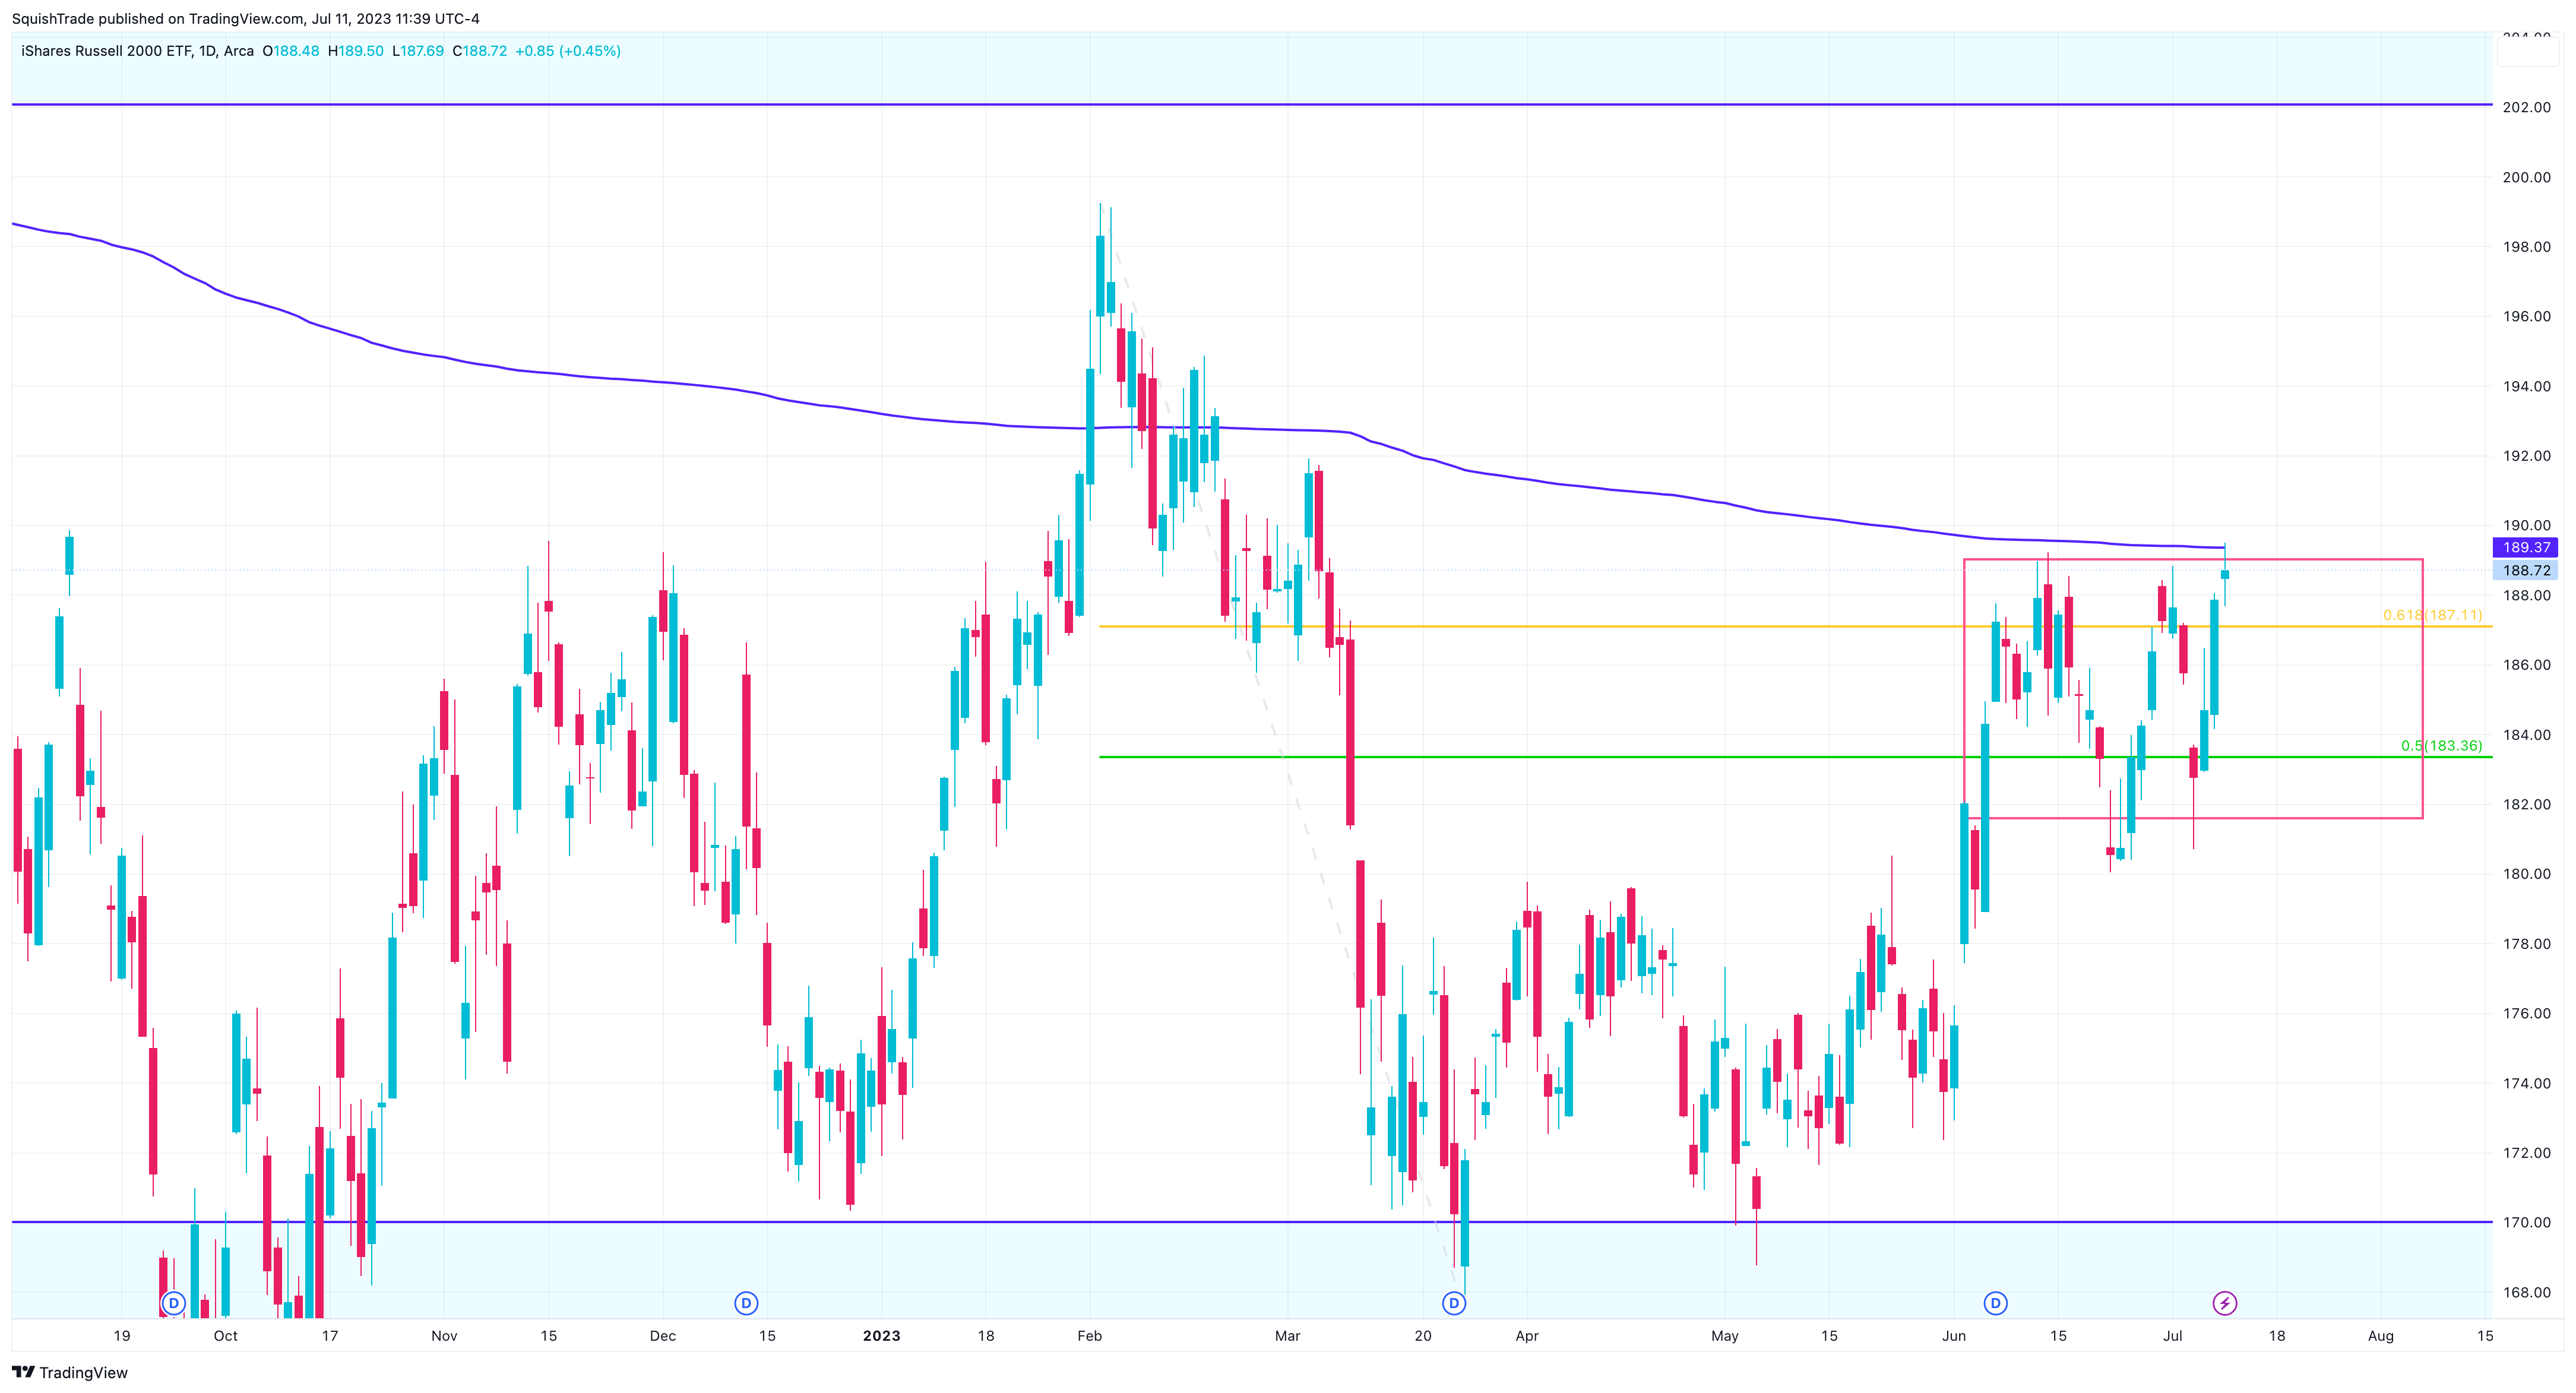The width and height of the screenshot is (2576, 1393).
Task: Click the high value H189.50
Action: 356,51
